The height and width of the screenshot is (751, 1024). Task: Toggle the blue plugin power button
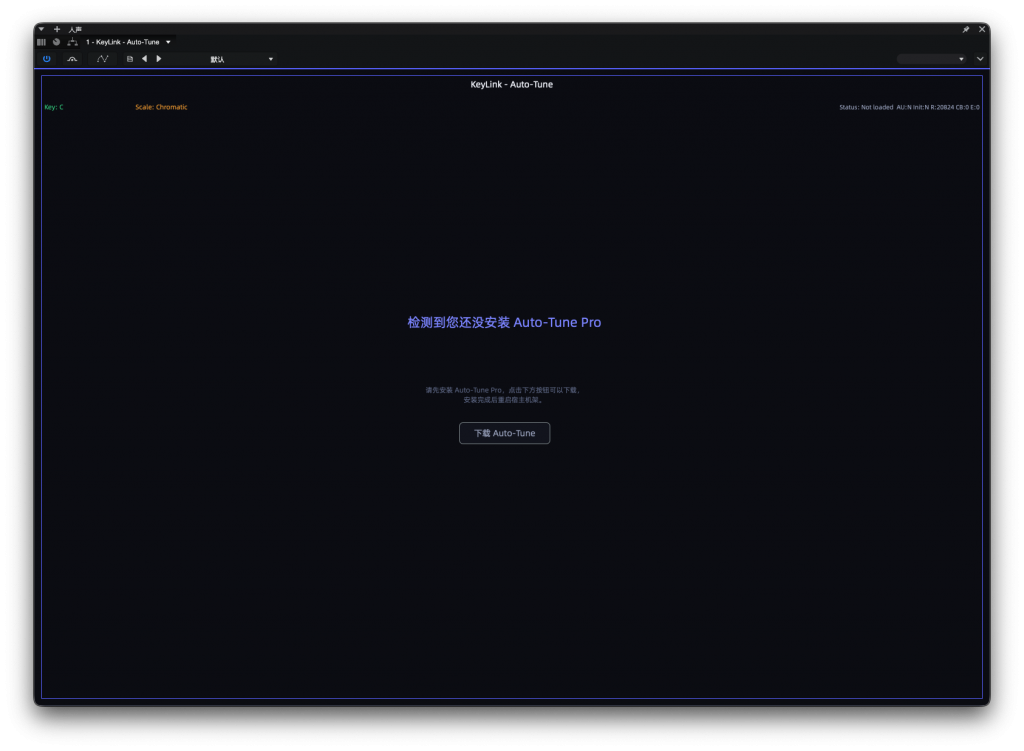[x=46, y=59]
